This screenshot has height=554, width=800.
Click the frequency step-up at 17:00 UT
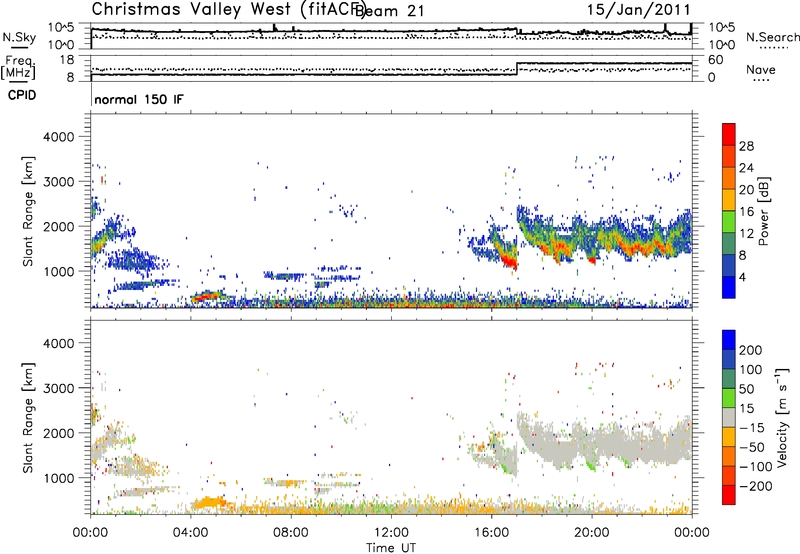point(517,69)
